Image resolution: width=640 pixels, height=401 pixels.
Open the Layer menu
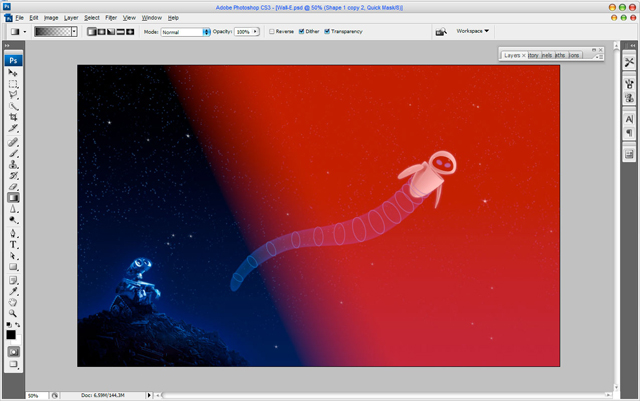71,18
